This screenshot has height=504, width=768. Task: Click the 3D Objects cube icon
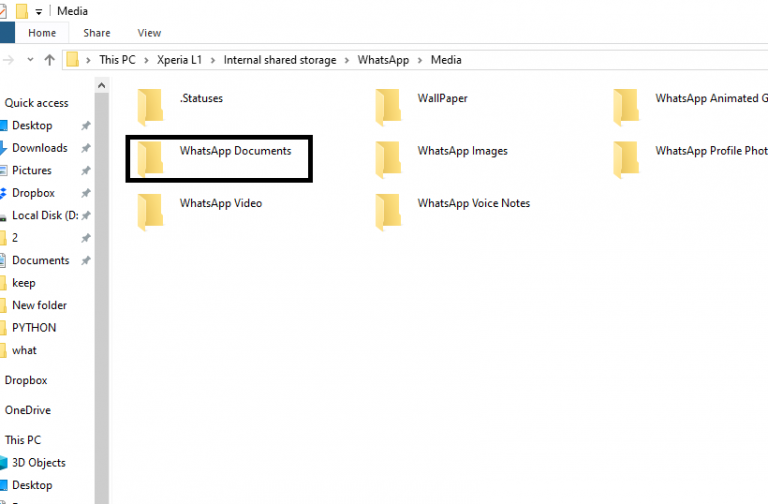tap(3, 463)
